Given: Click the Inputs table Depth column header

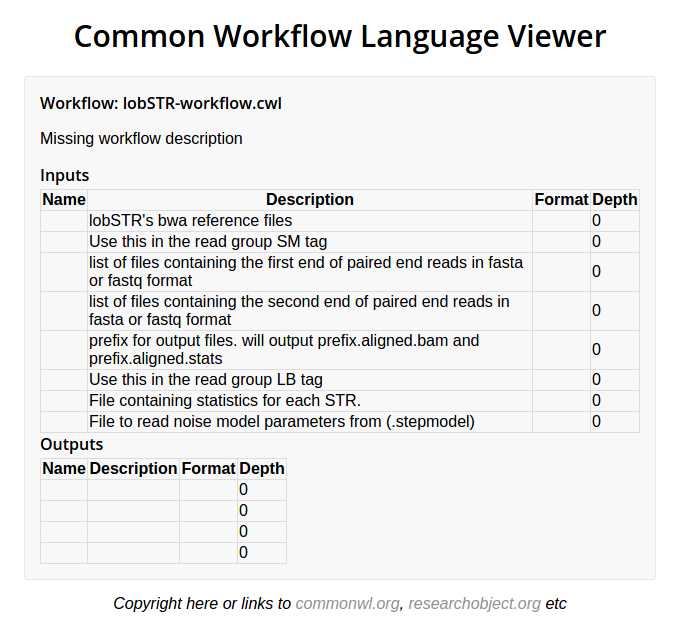Looking at the screenshot, I should coord(615,200).
